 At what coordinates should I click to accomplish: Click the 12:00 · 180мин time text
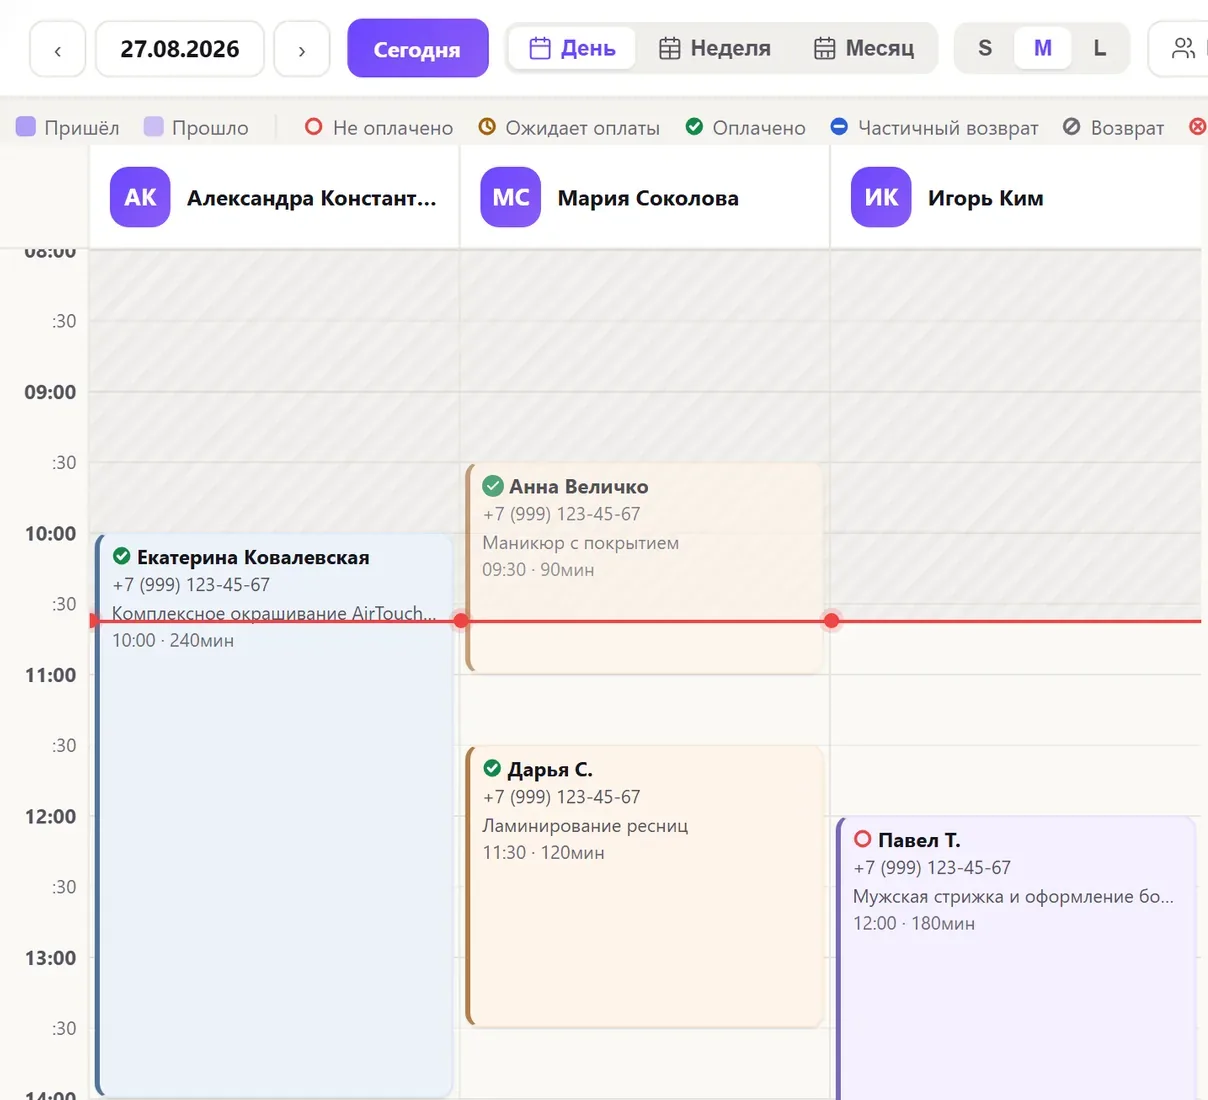tap(914, 924)
